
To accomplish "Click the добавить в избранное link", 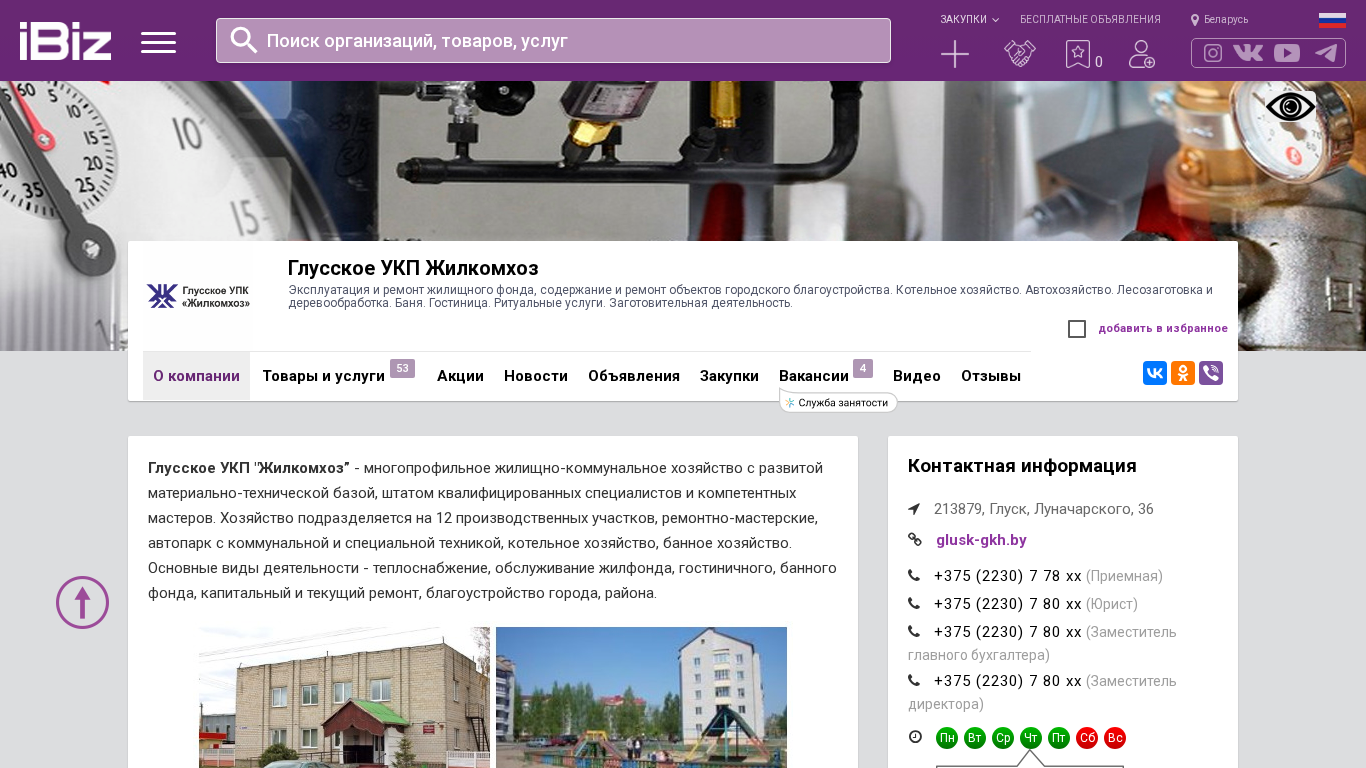I will 1163,329.
